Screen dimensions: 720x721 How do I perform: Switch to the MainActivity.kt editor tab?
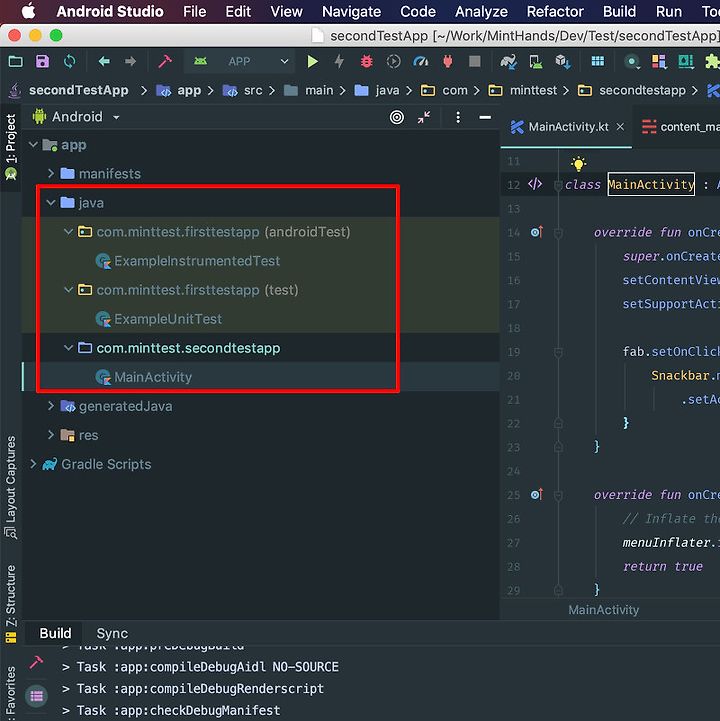pyautogui.click(x=568, y=127)
